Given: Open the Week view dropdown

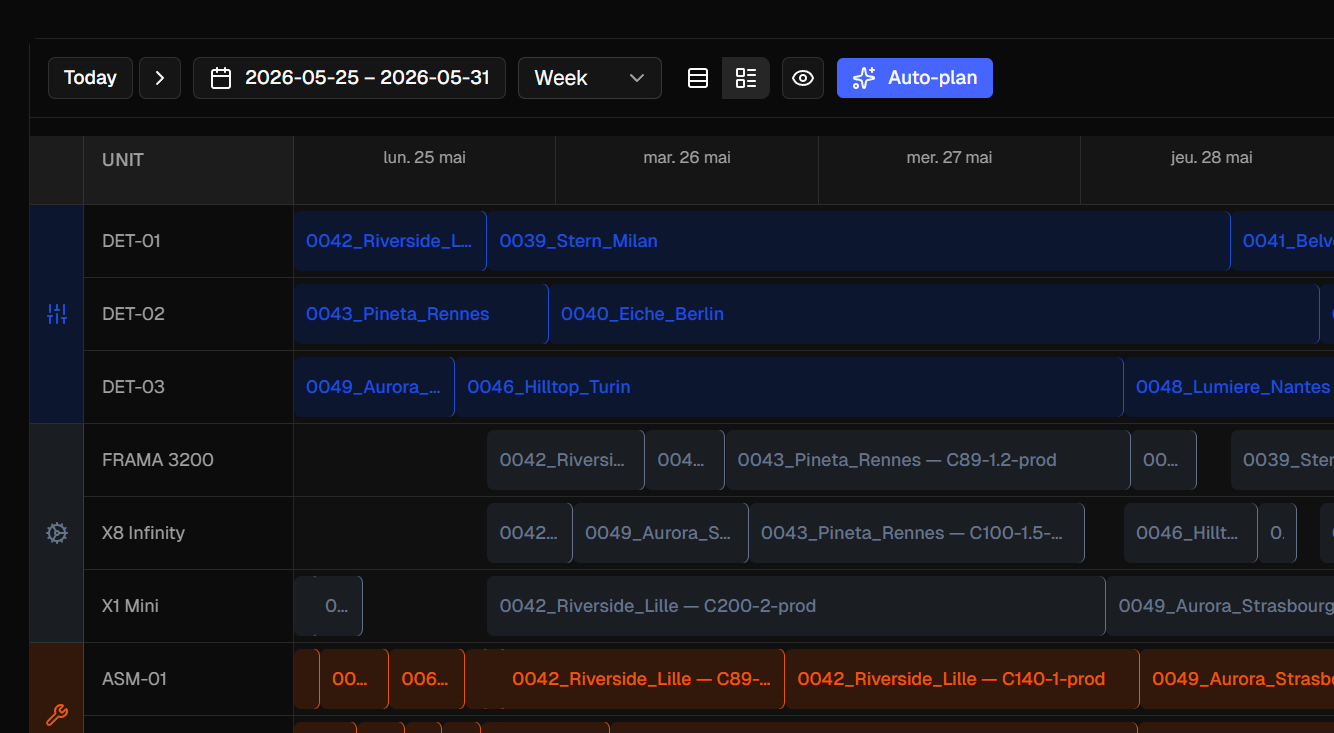Looking at the screenshot, I should pos(590,78).
